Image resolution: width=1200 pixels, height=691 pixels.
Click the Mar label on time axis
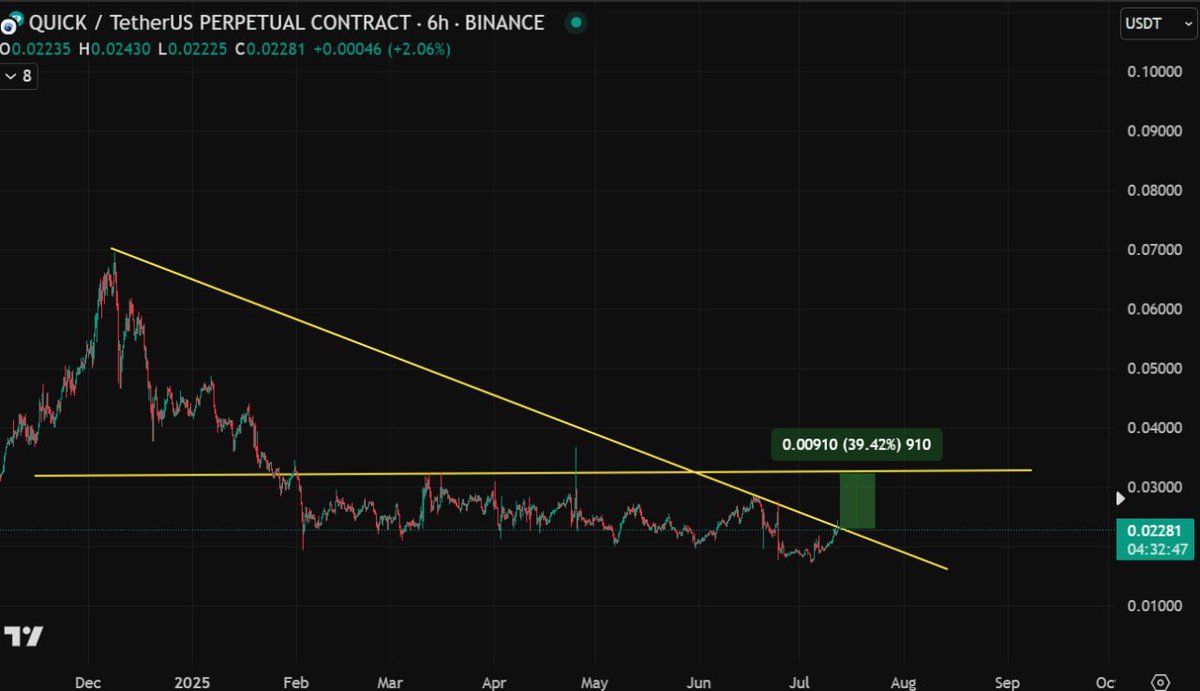[392, 681]
